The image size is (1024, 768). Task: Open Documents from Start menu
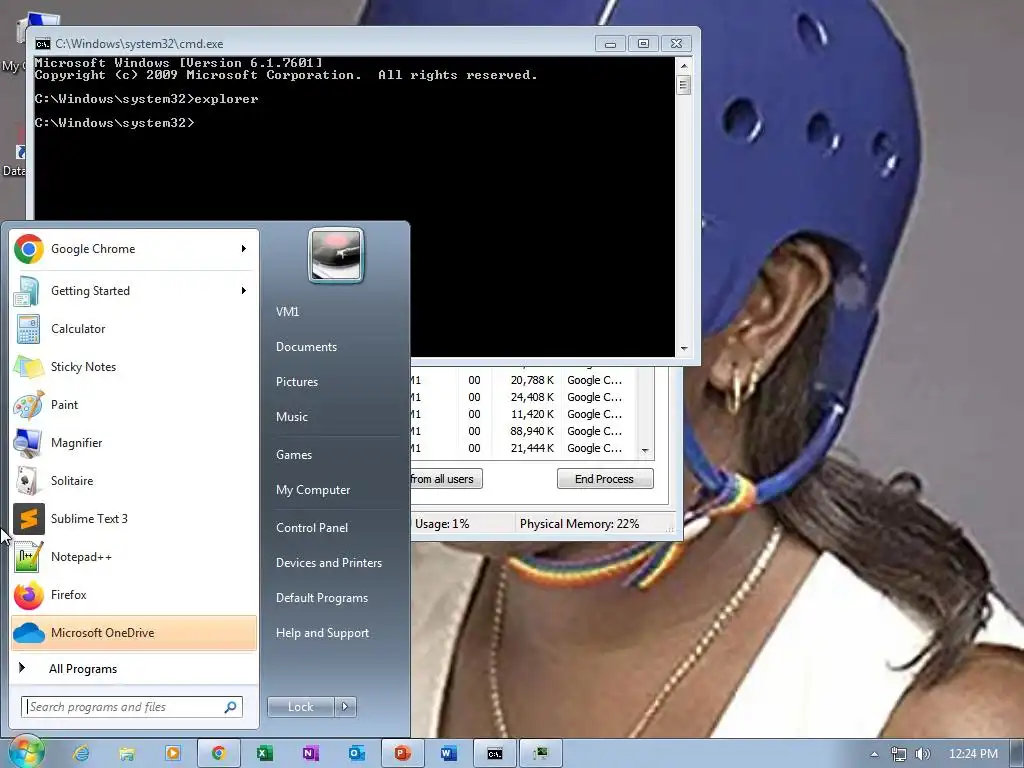(x=306, y=347)
